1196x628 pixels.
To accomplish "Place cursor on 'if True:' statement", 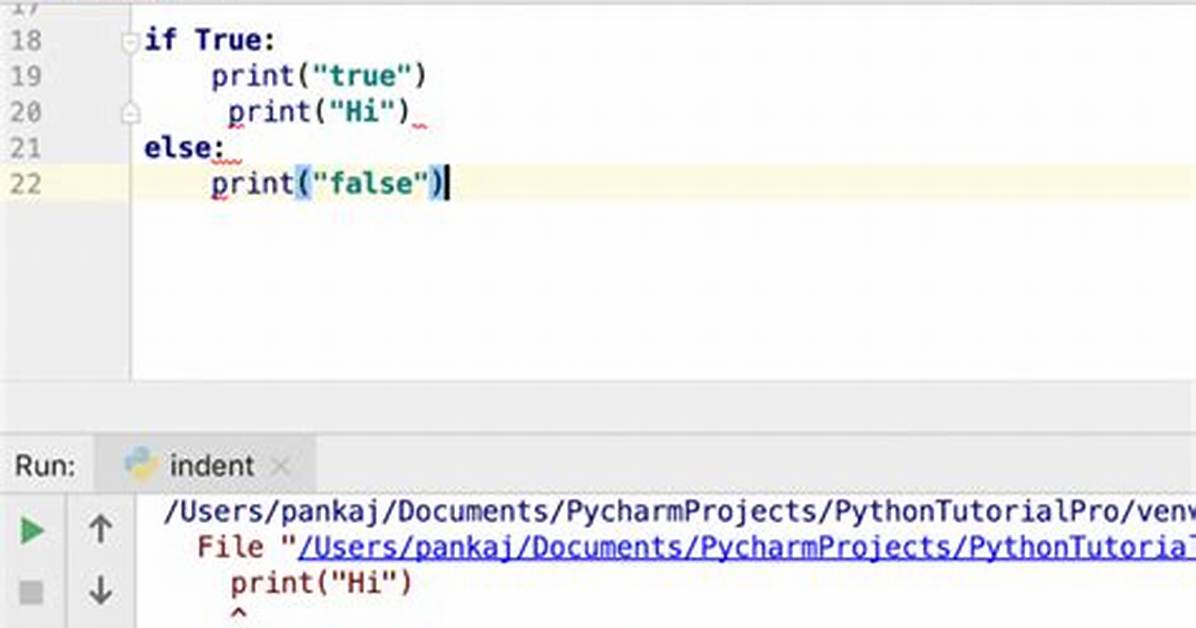I will [210, 40].
